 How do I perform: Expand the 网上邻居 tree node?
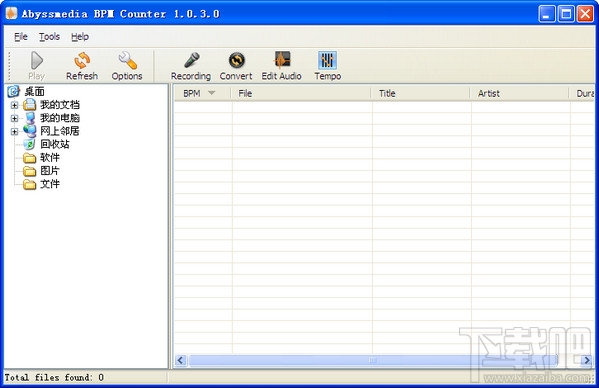coord(14,132)
